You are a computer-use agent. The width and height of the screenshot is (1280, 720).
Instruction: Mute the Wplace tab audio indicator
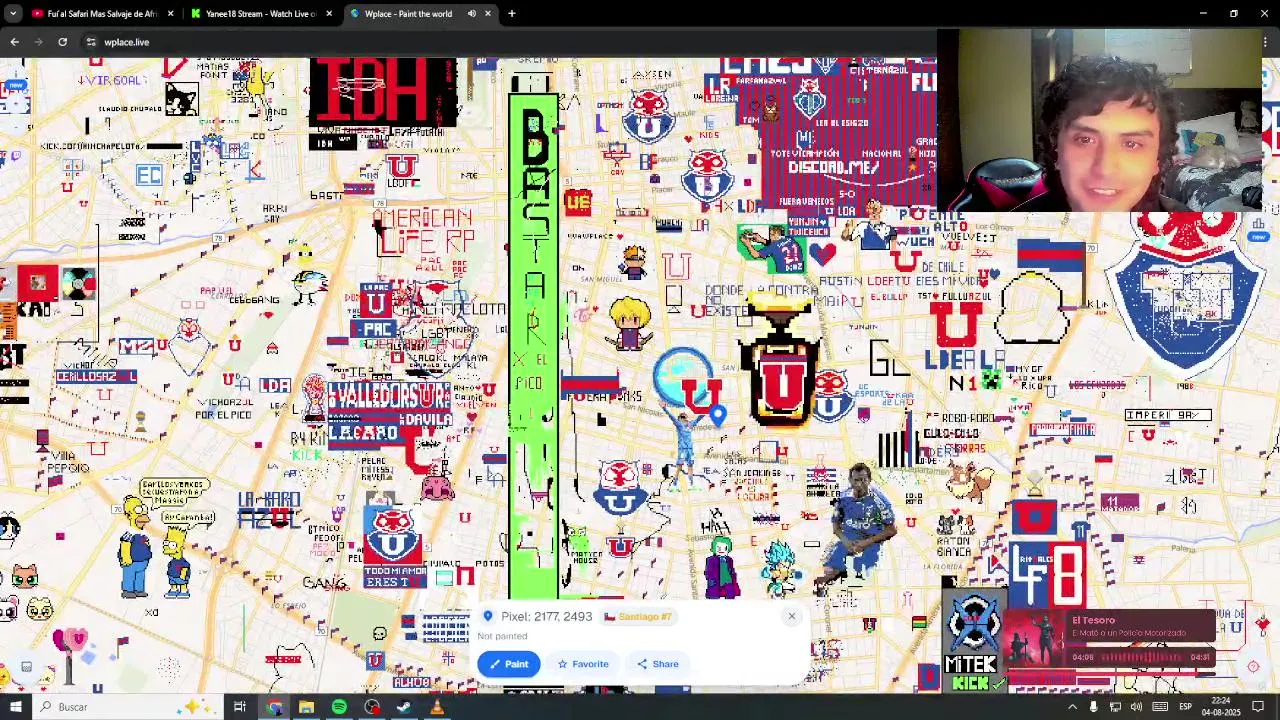(x=471, y=14)
